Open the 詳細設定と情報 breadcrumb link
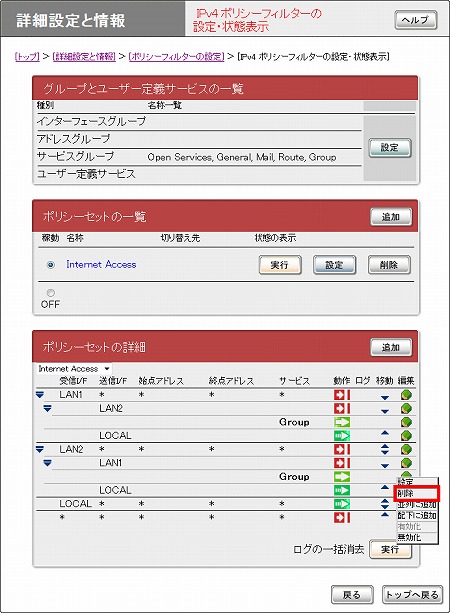Viewport: 450px width, 613px height. 84,57
